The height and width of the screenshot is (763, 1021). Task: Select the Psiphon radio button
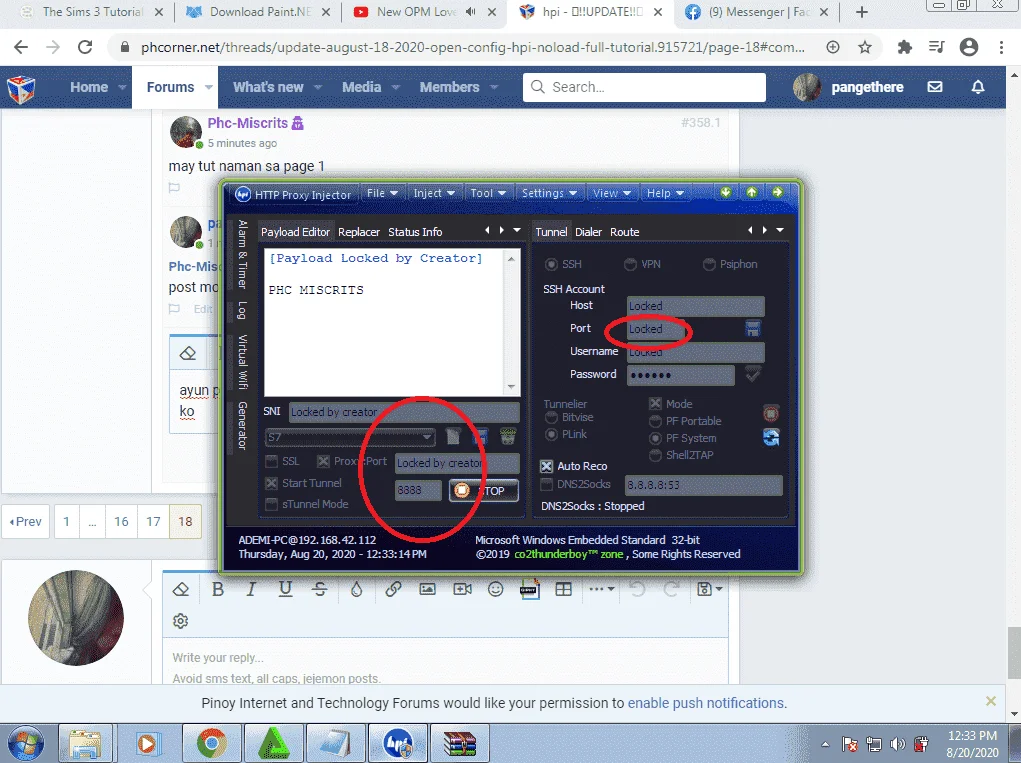709,264
